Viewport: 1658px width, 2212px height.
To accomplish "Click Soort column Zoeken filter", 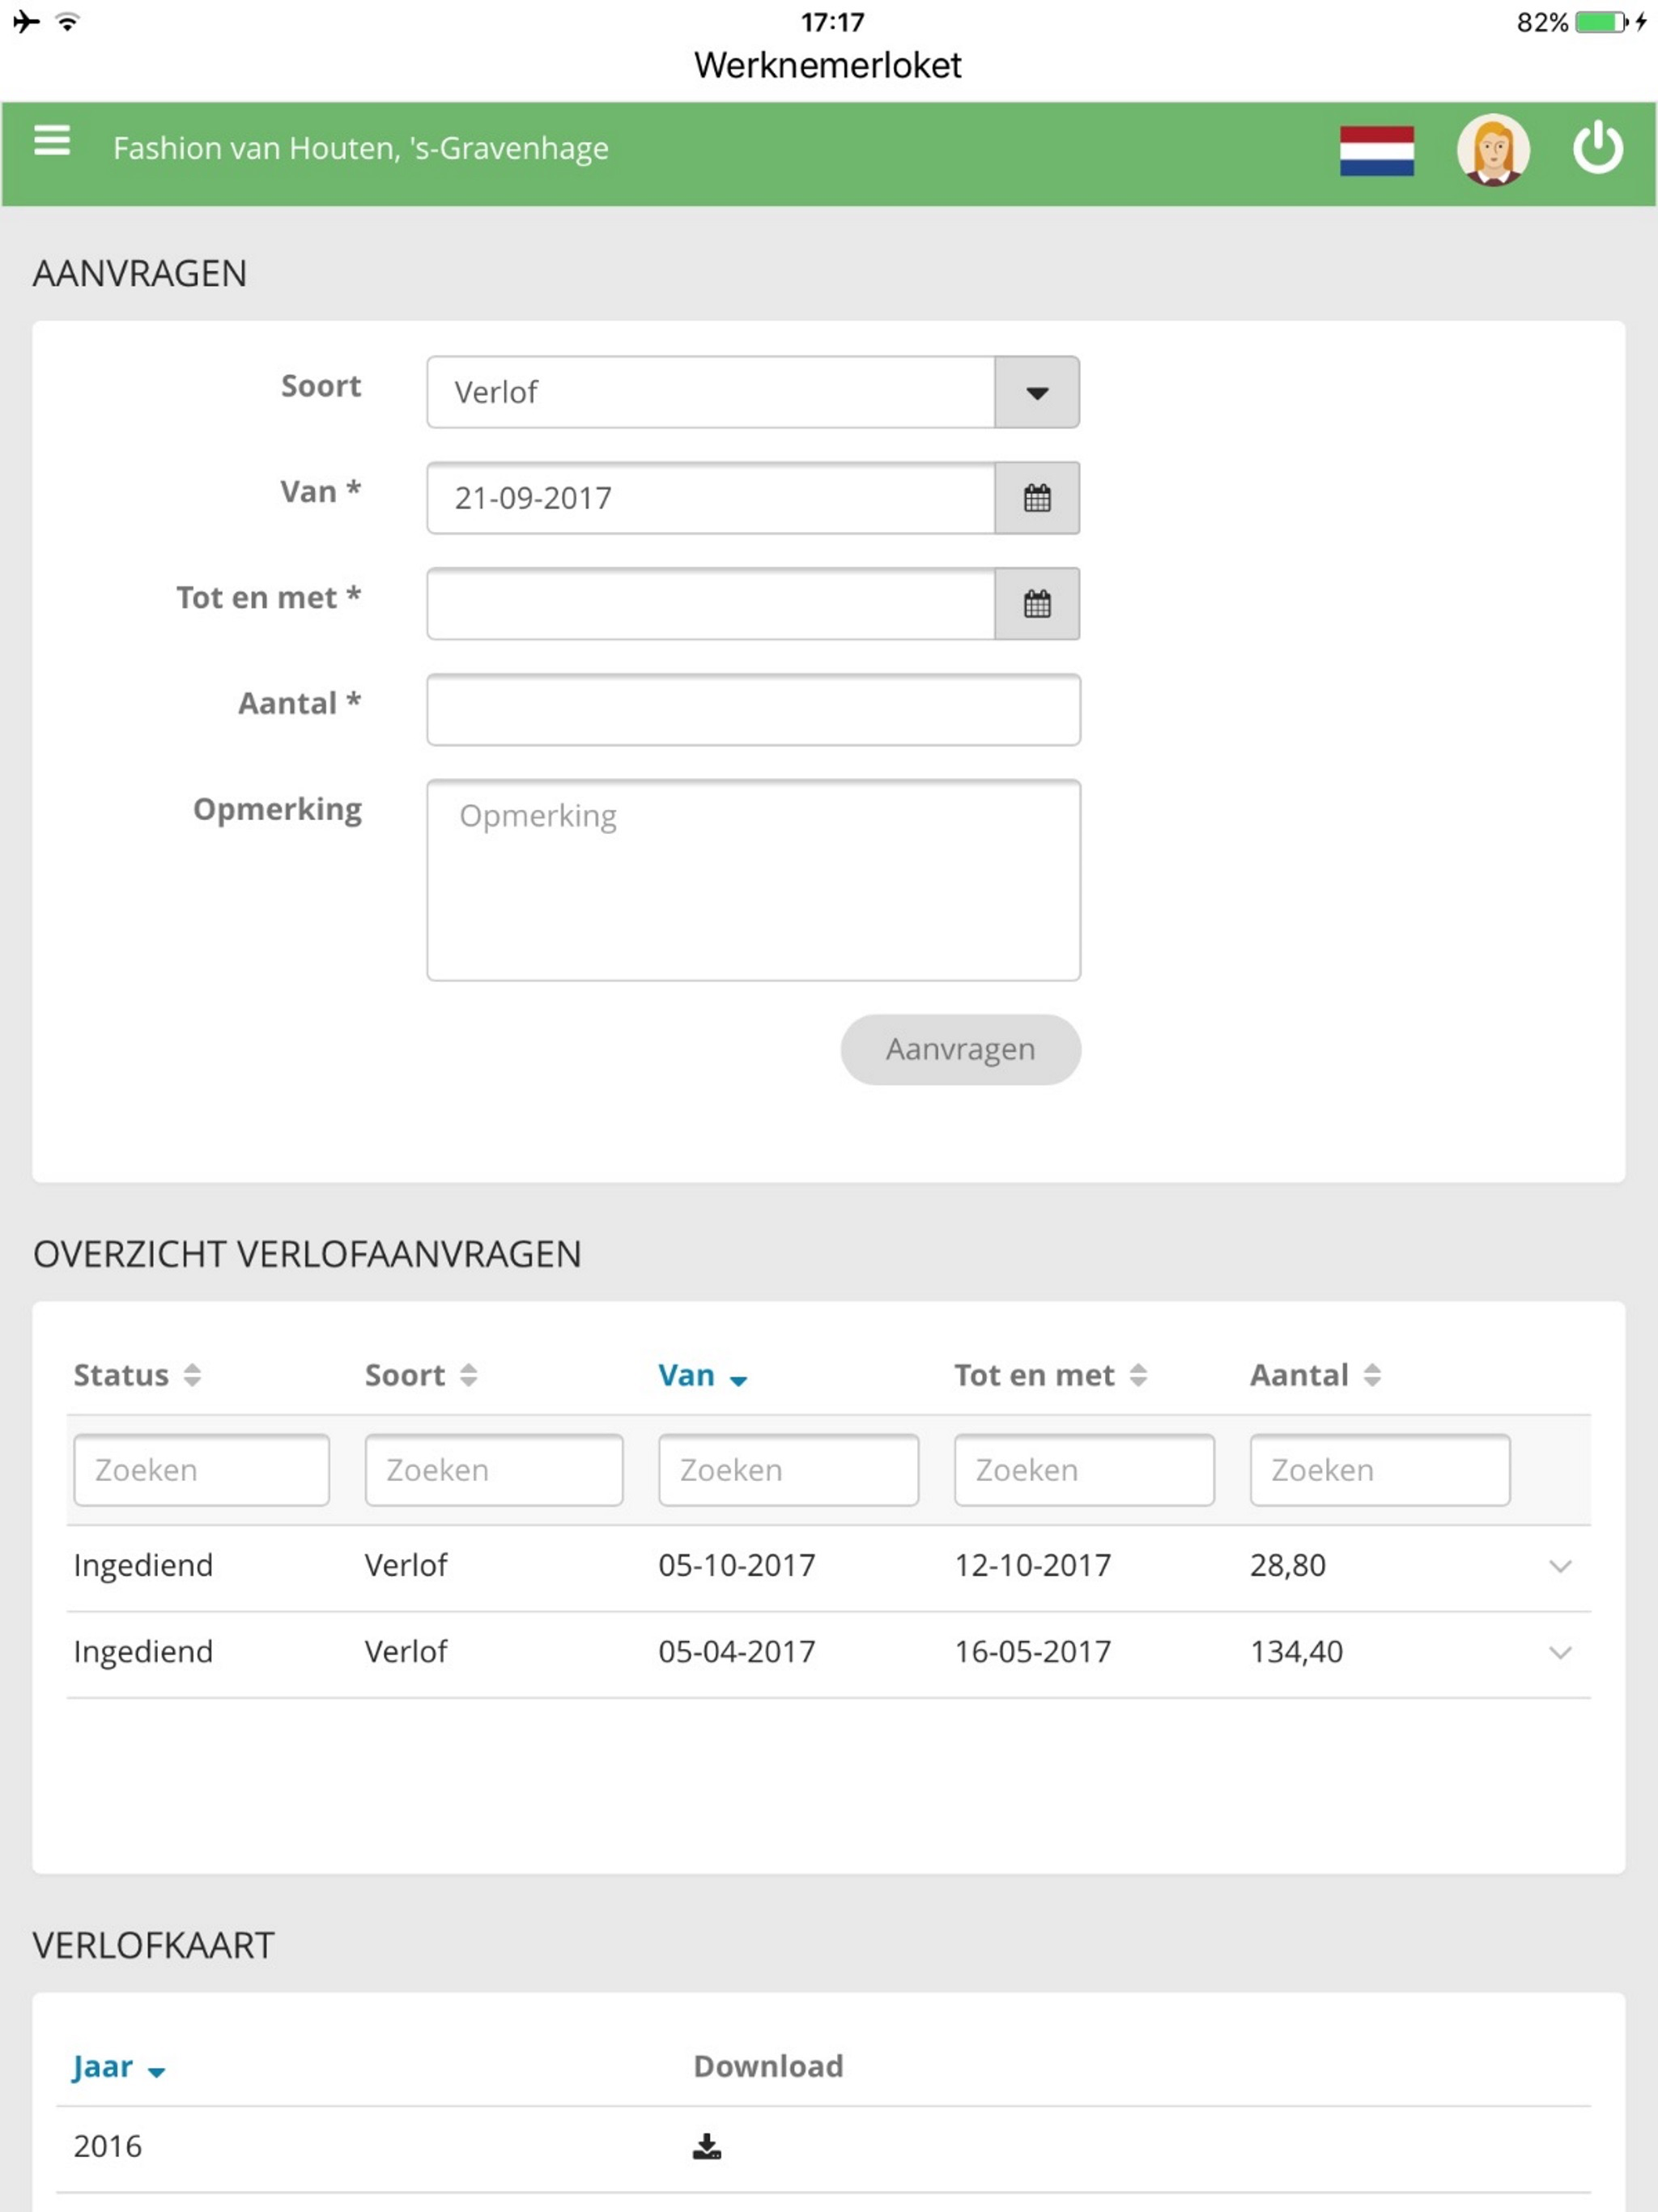I will (494, 1470).
